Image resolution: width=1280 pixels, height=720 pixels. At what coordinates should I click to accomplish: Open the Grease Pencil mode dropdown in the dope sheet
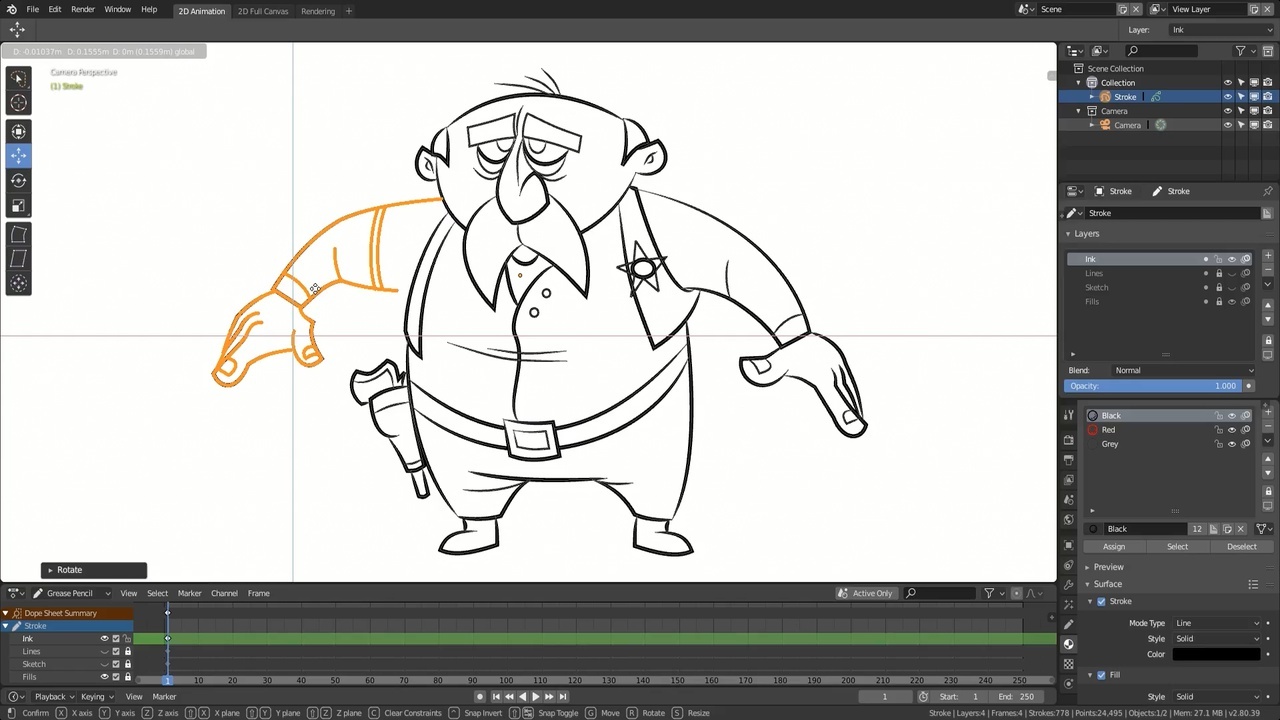tap(72, 593)
